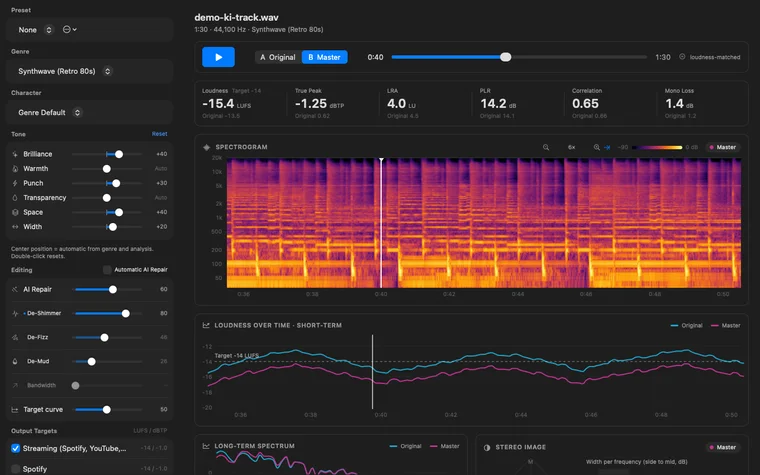Open the Genre dropdown Synthwave (Retro 80s)
This screenshot has height=475, width=760.
coord(64,71)
